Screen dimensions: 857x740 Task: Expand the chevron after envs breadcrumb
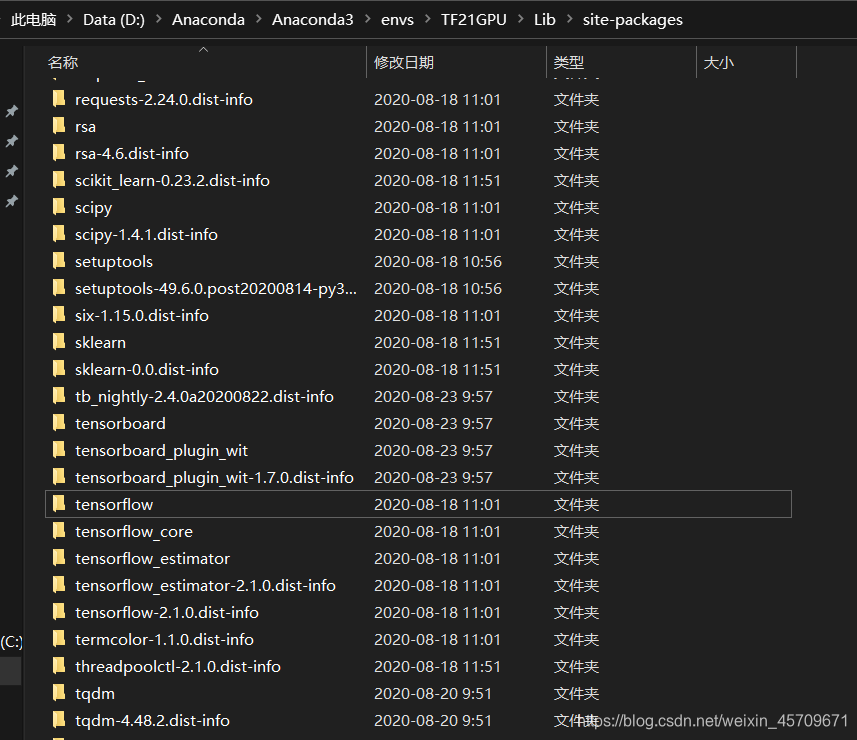coord(427,19)
